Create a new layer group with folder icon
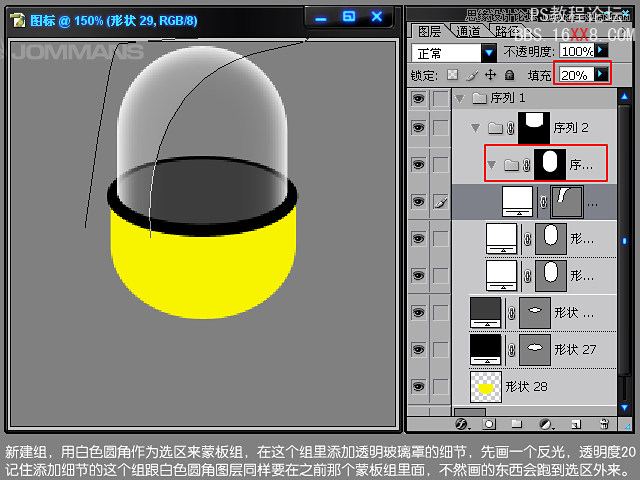 (x=518, y=423)
